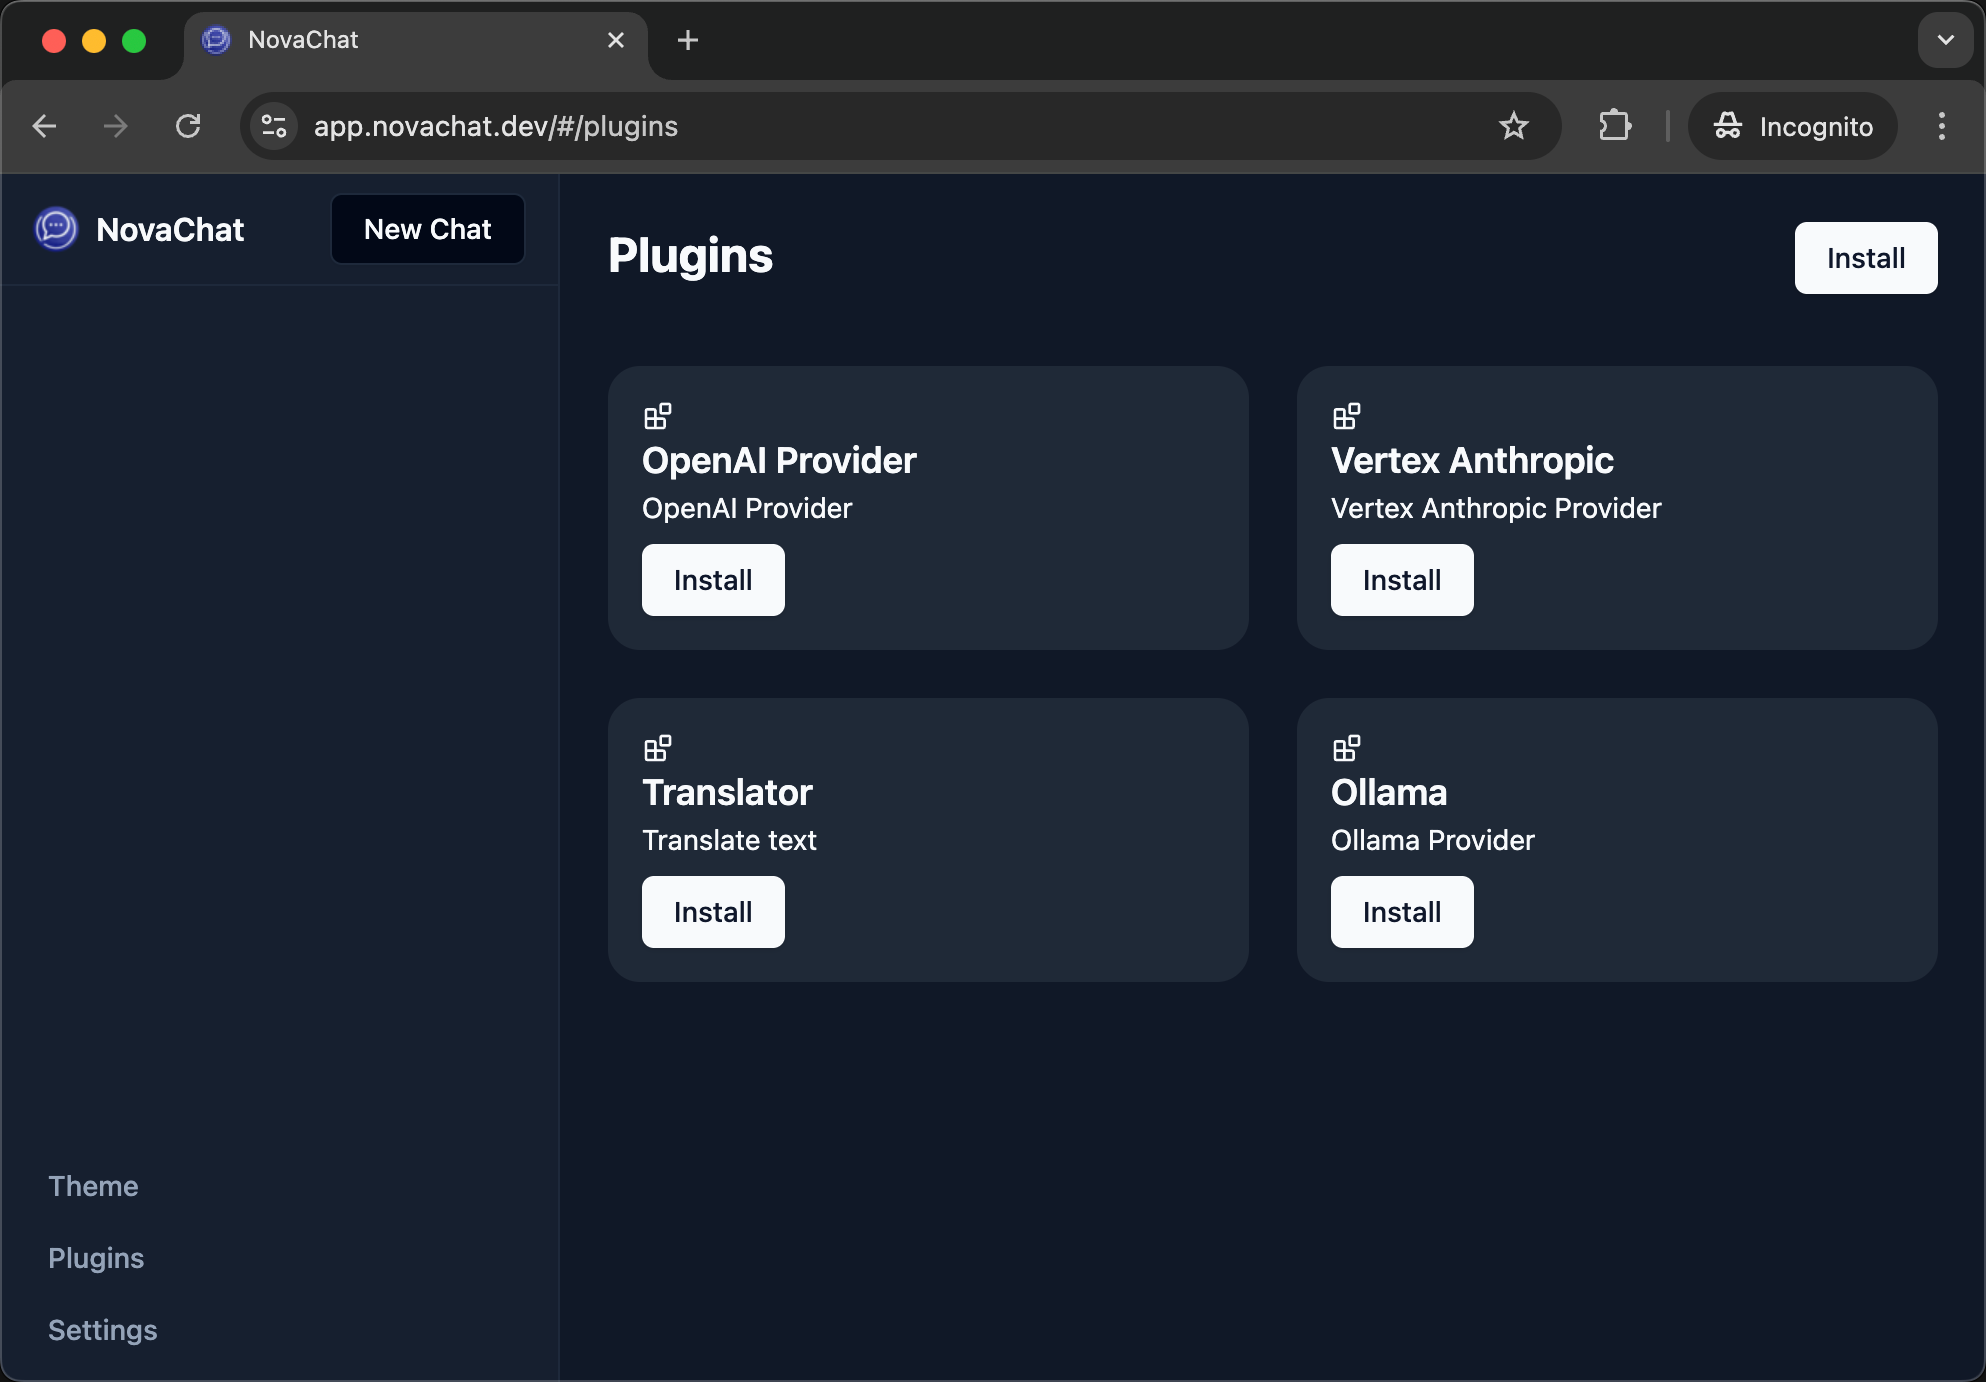Install the OpenAI Provider plugin
Image resolution: width=1986 pixels, height=1382 pixels.
(x=714, y=579)
